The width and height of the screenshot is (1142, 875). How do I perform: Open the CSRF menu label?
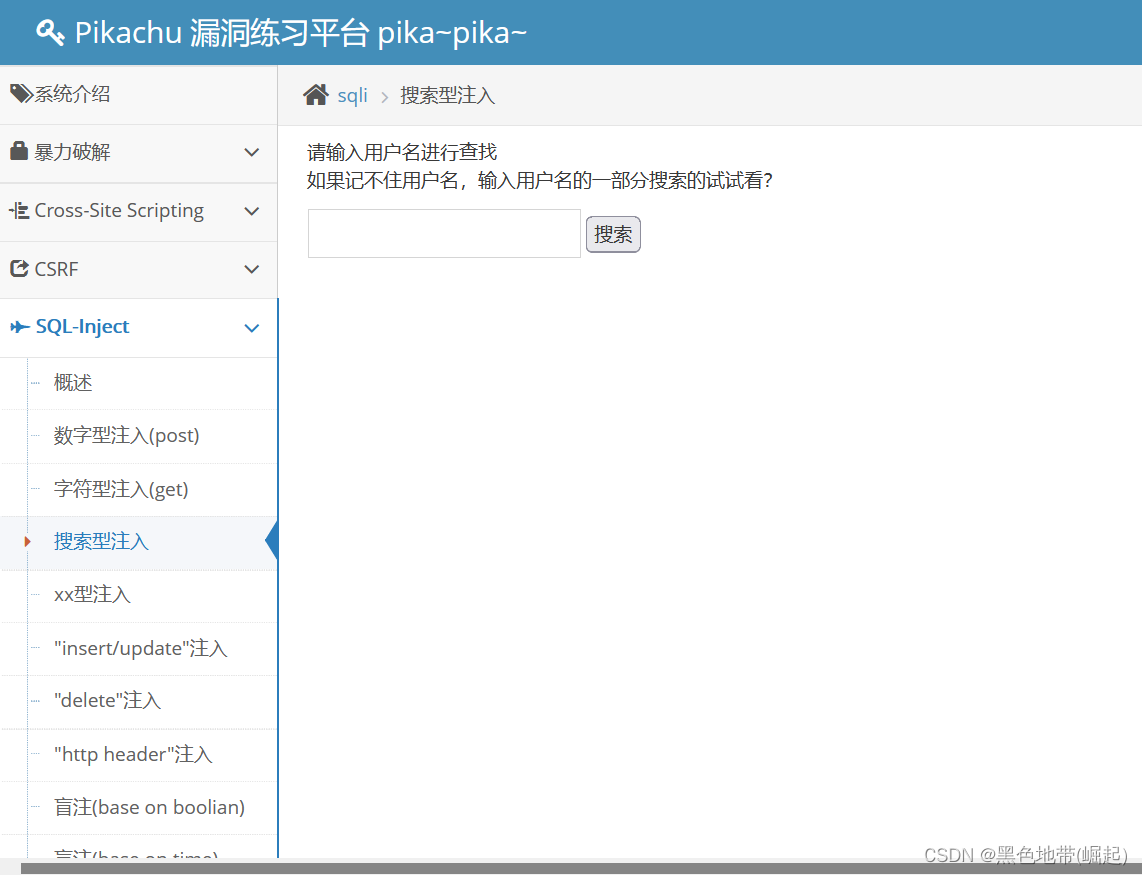point(56,269)
